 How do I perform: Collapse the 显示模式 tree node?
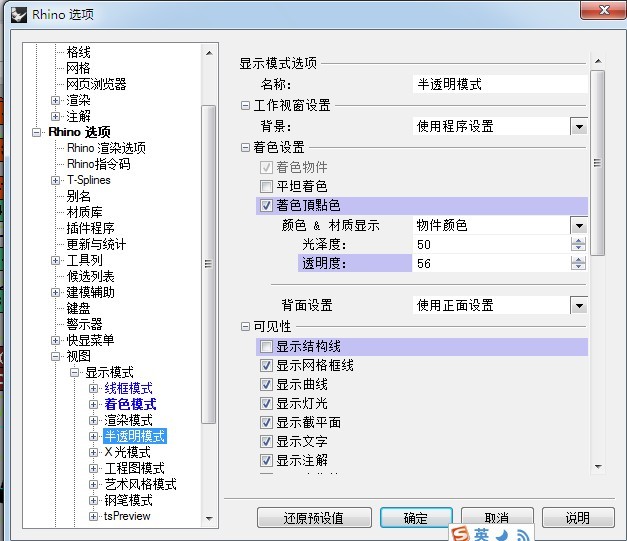click(74, 373)
